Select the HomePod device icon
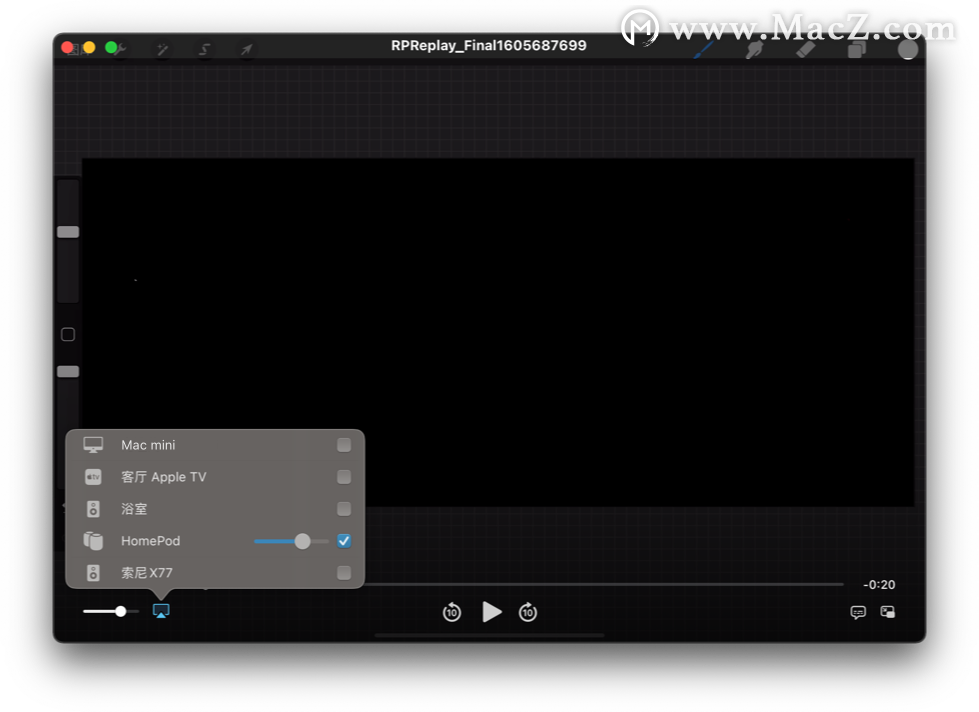This screenshot has width=979, height=712. click(93, 541)
